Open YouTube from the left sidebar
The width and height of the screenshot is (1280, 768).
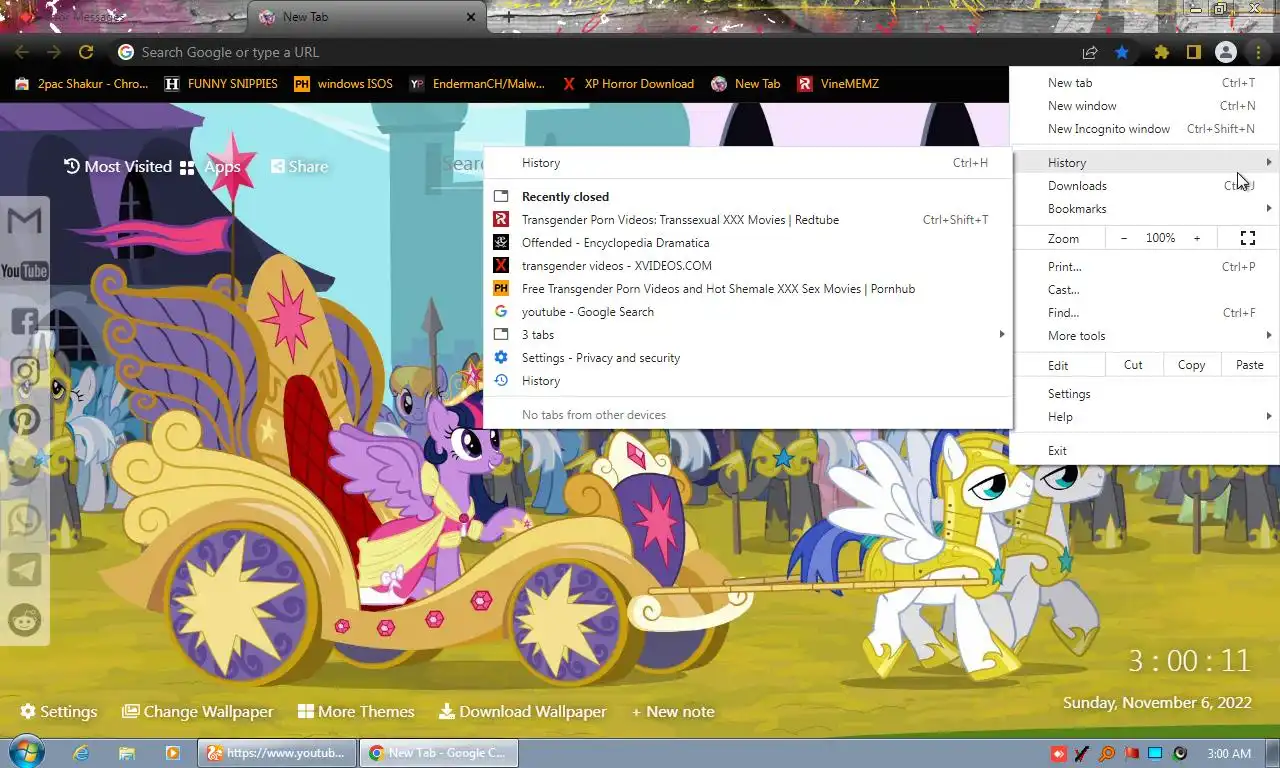point(25,271)
